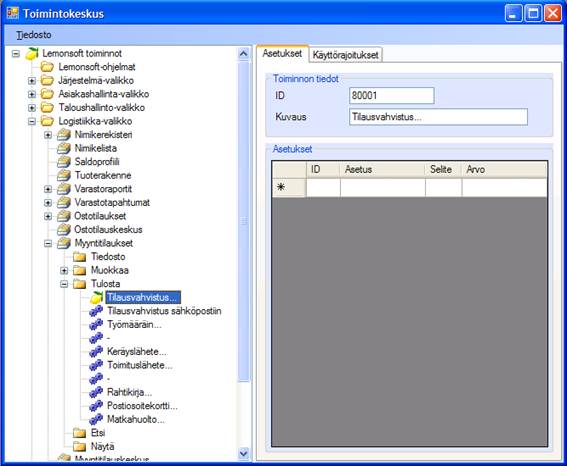Collapse the Tulosta folder node

(x=64, y=284)
